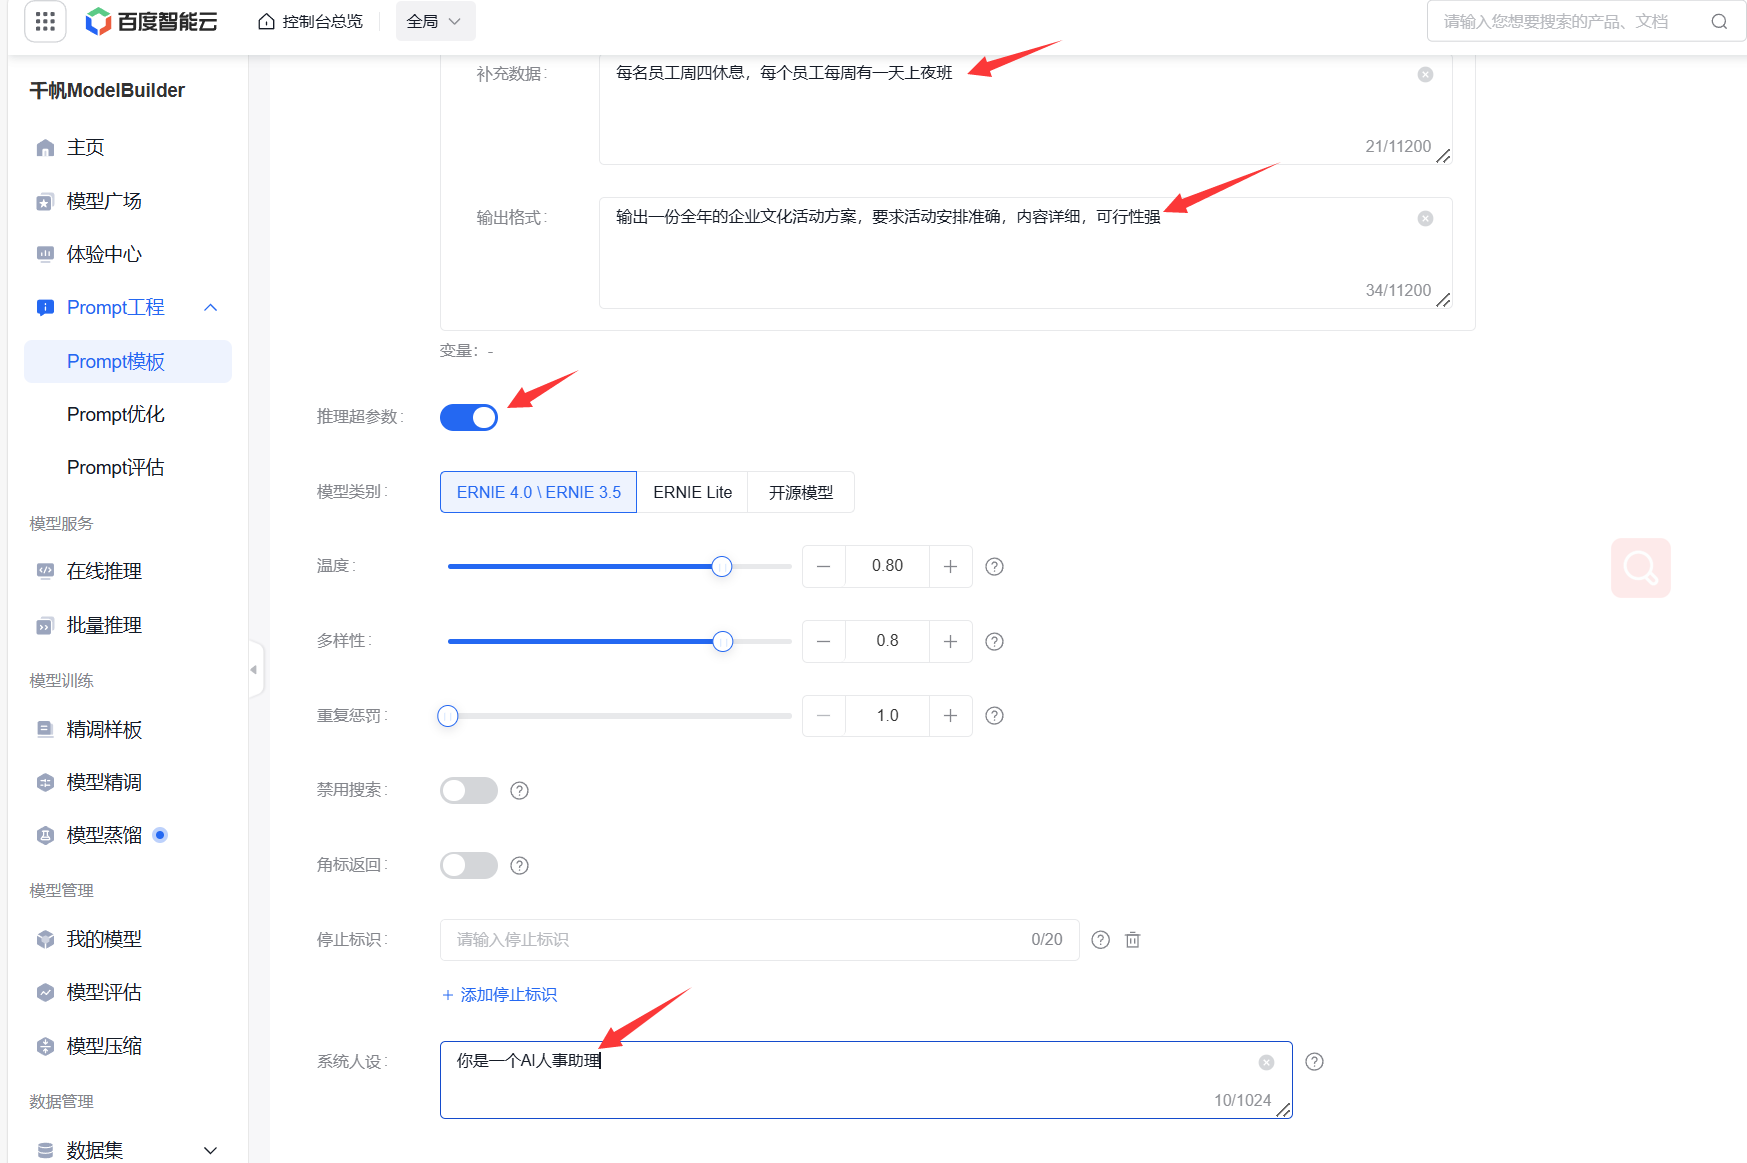Show help for the 重复惩罚 parameter

(994, 715)
